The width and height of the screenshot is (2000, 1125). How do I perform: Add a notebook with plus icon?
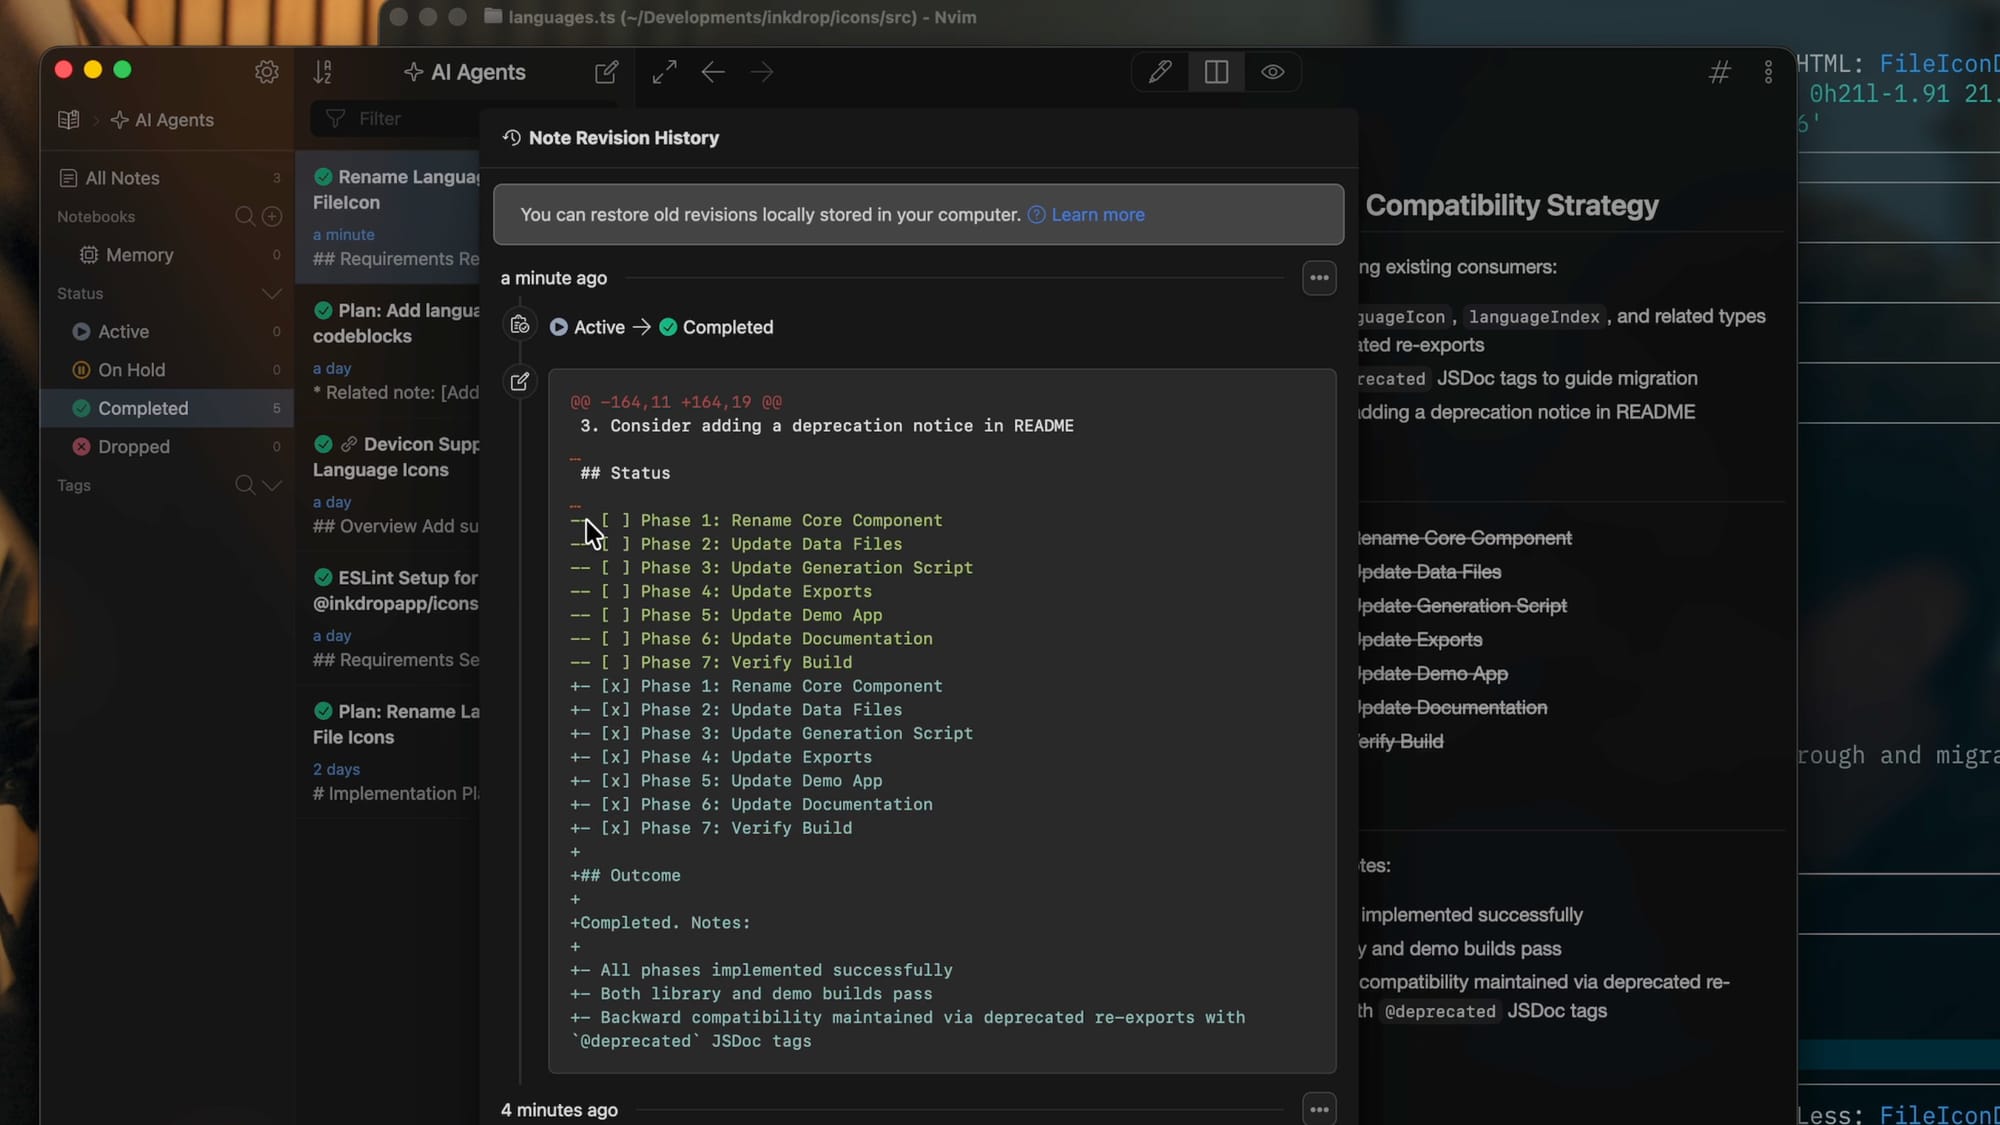[x=271, y=217]
